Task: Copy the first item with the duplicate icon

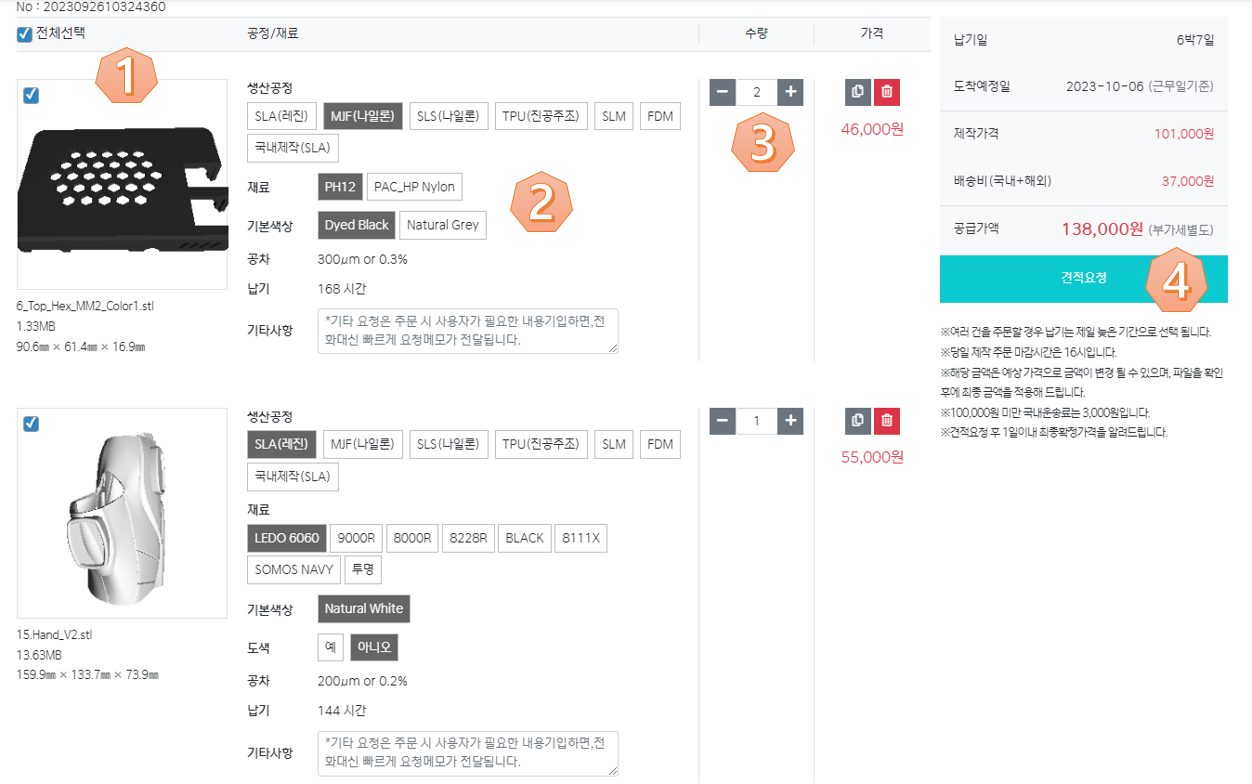Action: tap(857, 92)
